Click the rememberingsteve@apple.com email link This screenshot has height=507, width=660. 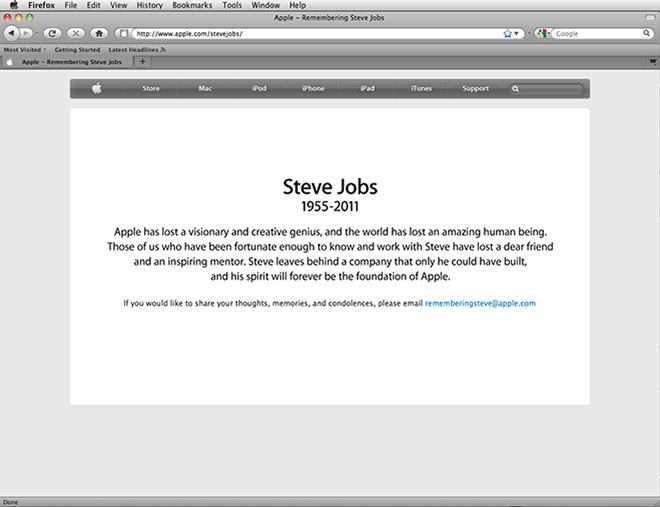(480, 303)
